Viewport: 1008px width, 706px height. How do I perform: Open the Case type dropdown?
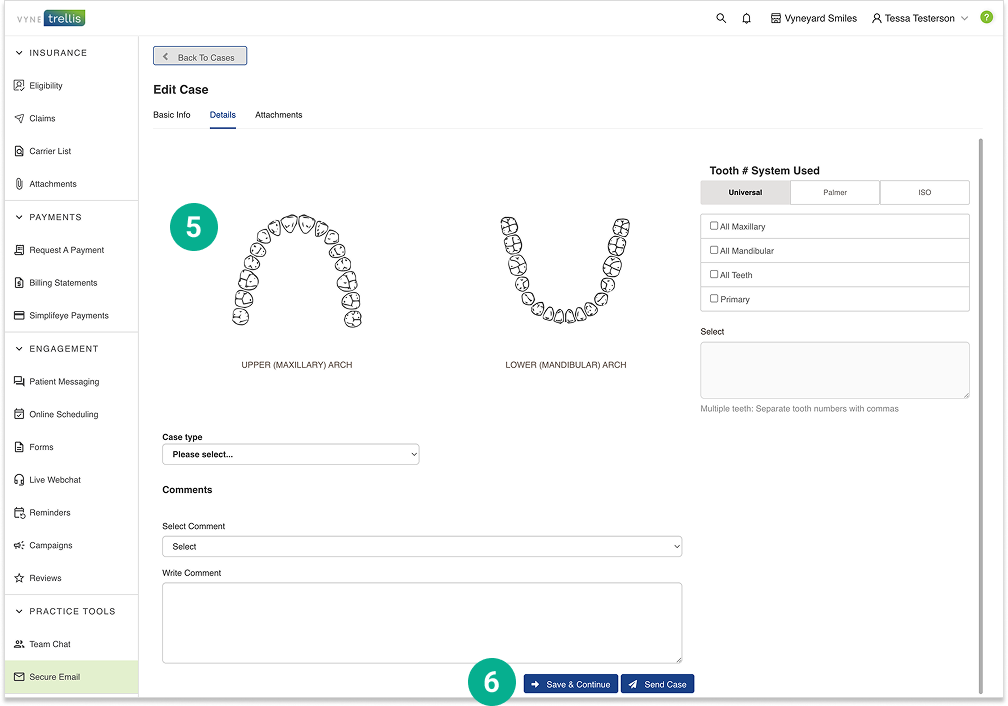point(290,454)
